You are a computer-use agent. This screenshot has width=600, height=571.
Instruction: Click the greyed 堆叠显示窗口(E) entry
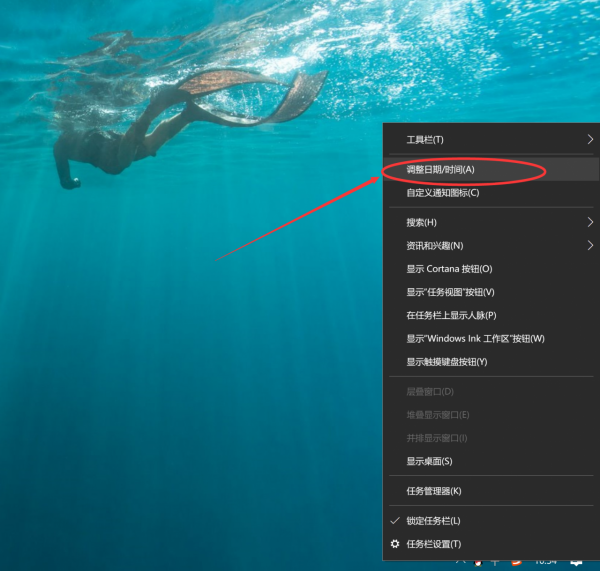tap(491, 415)
